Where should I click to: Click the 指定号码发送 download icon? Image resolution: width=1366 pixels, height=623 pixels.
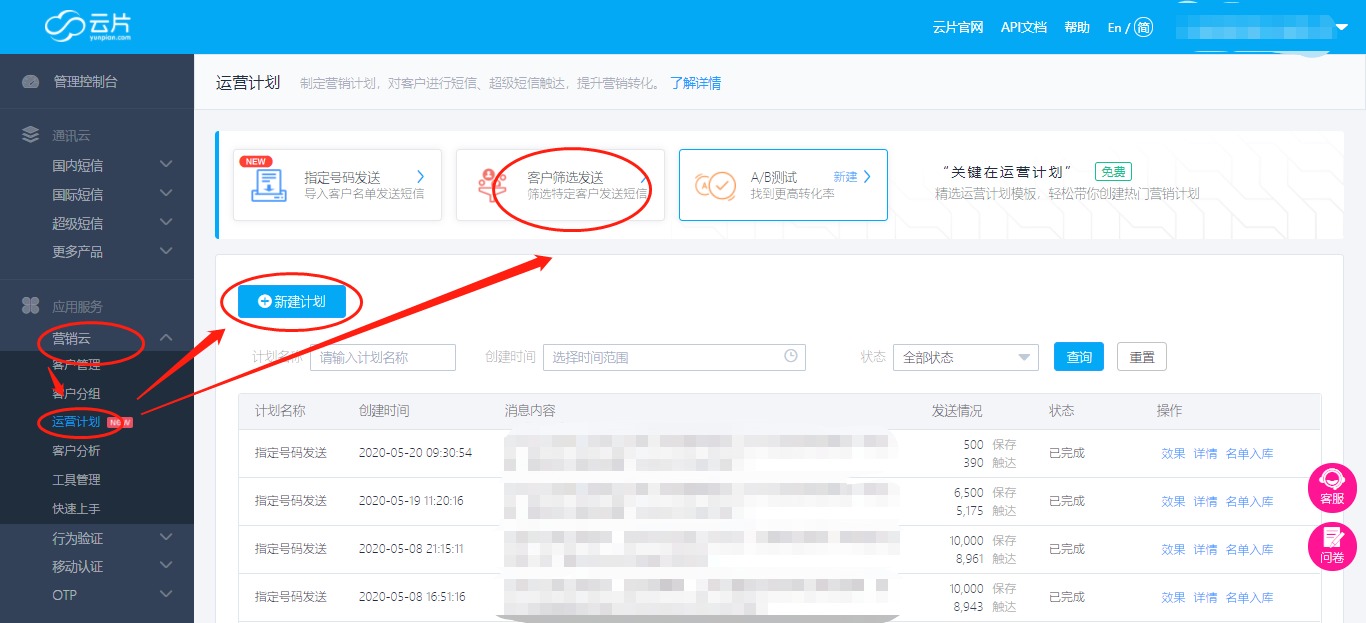click(x=267, y=185)
